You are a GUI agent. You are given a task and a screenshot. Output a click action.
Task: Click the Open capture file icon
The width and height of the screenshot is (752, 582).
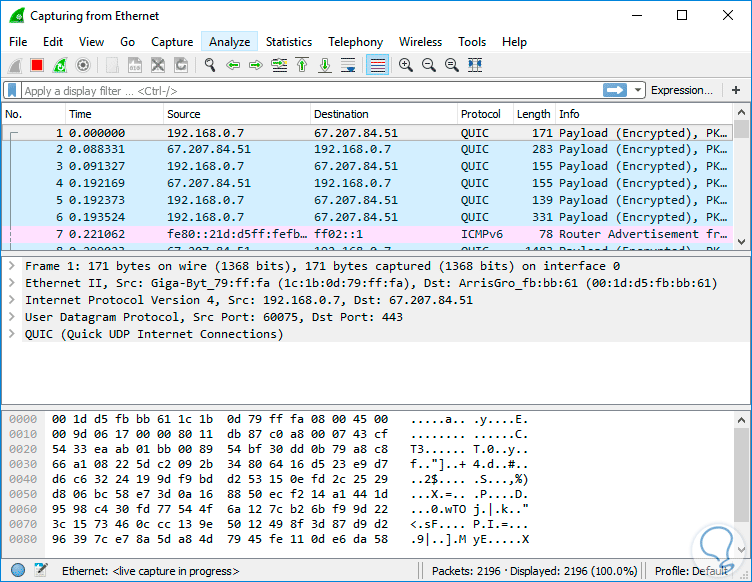point(112,65)
